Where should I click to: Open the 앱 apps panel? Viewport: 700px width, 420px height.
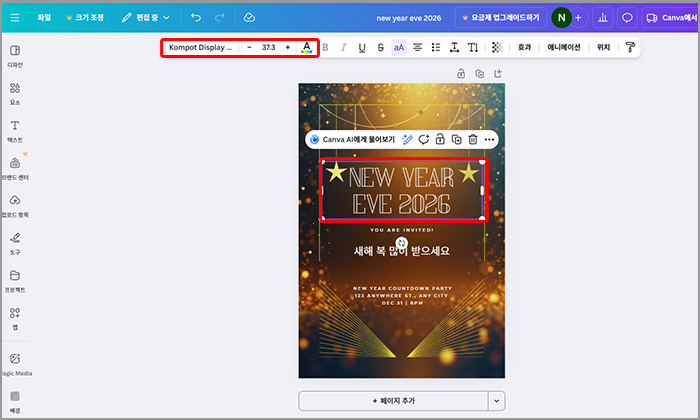[x=15, y=318]
